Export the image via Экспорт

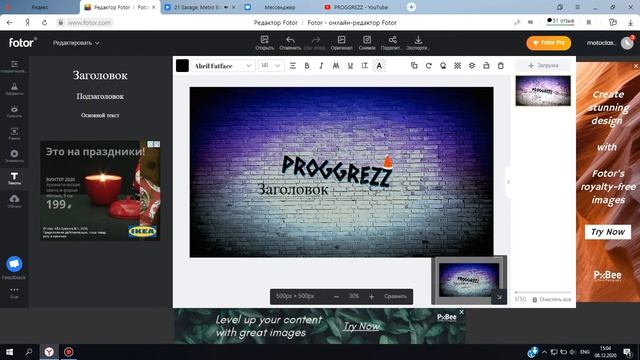pos(418,42)
